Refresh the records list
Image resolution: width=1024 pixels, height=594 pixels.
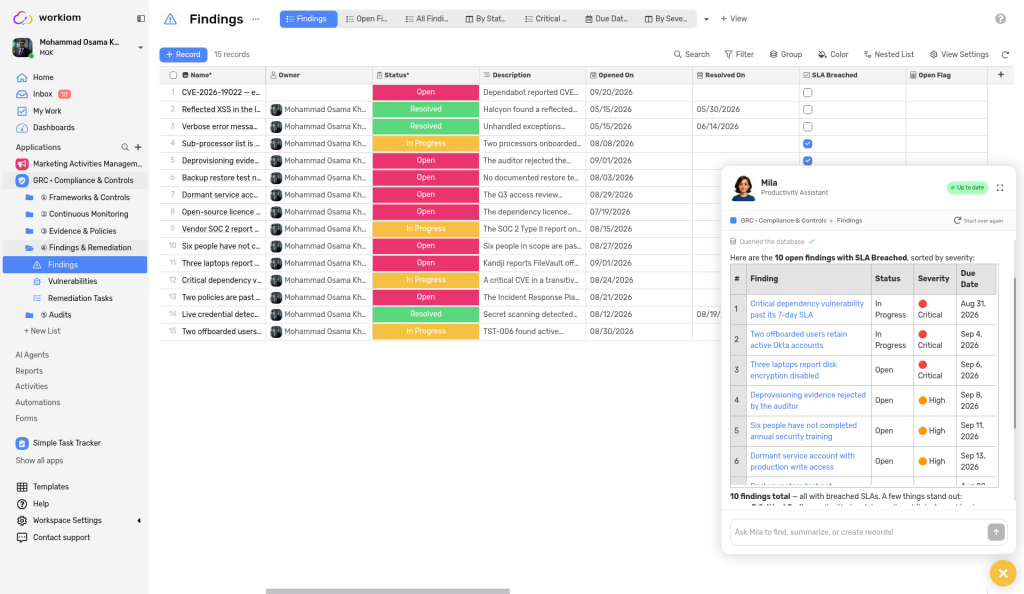tap(1006, 55)
